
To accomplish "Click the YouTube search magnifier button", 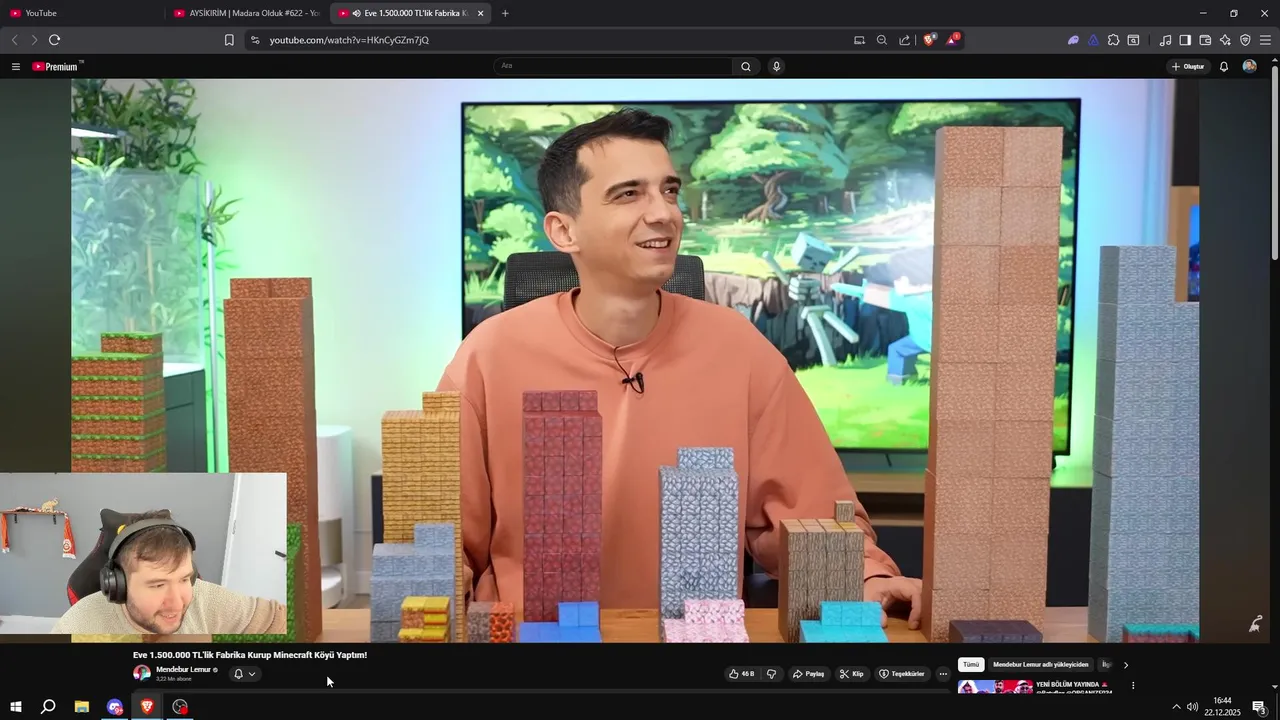I will (x=746, y=67).
